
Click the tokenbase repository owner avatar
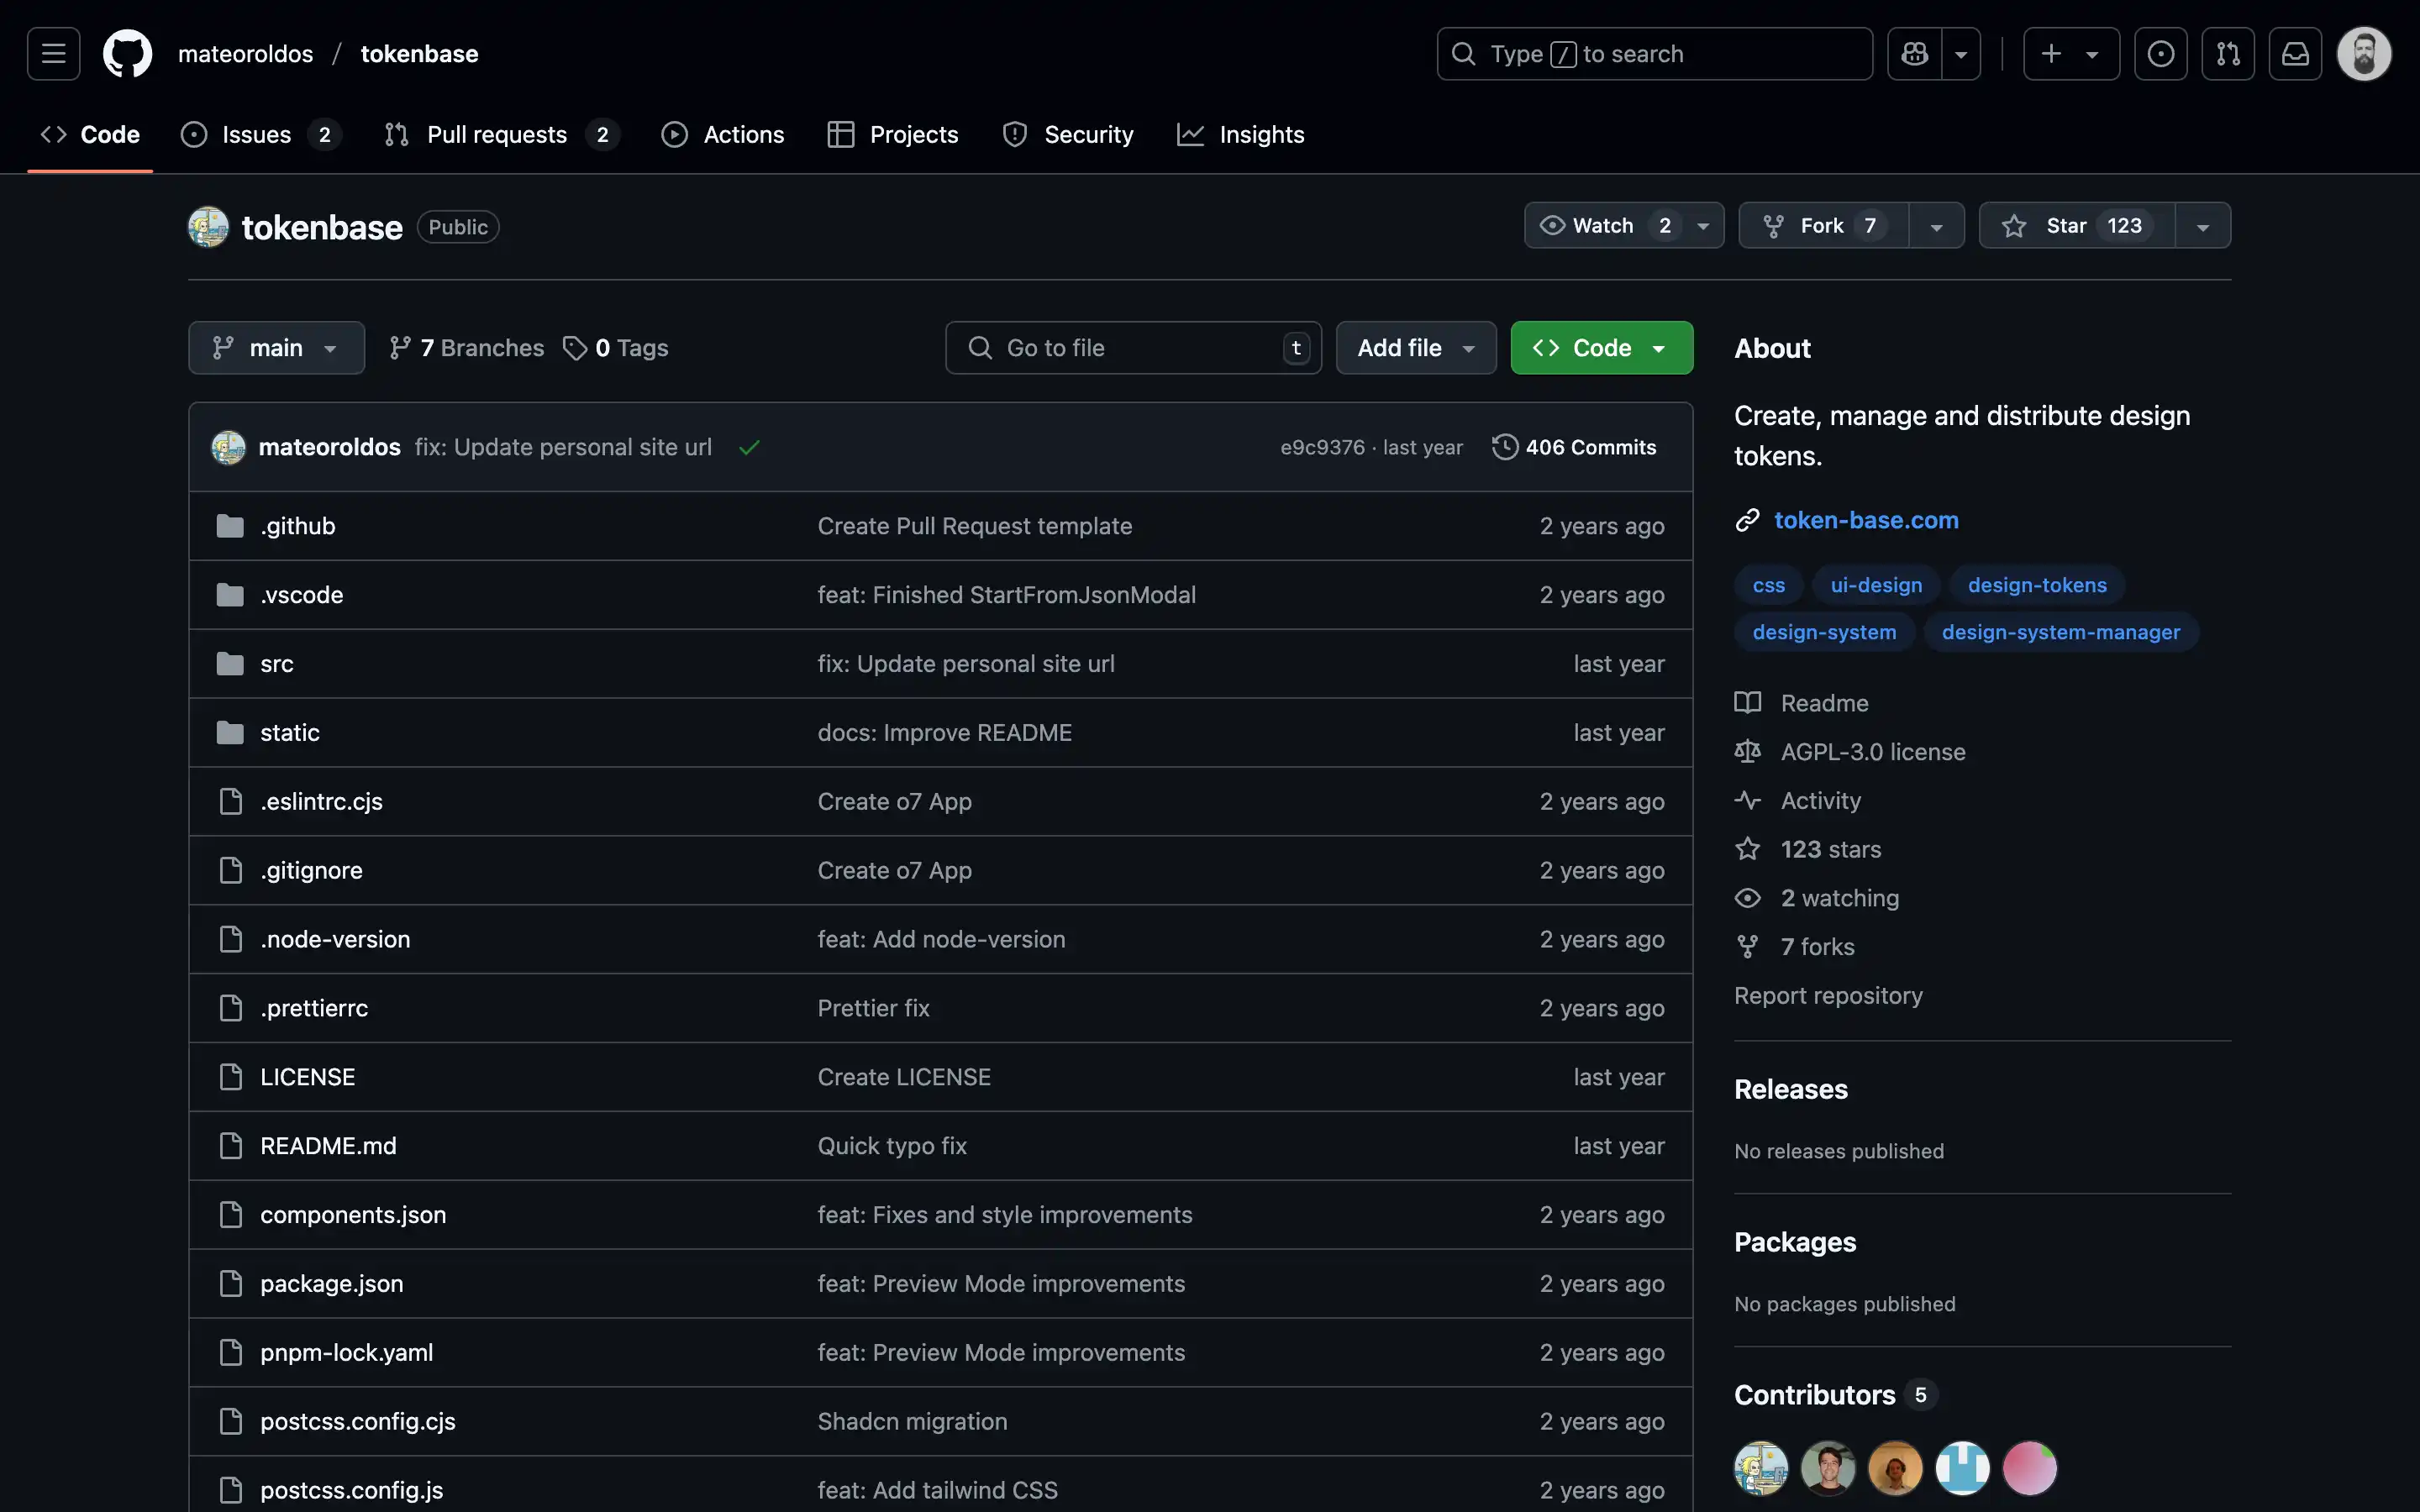(x=208, y=227)
